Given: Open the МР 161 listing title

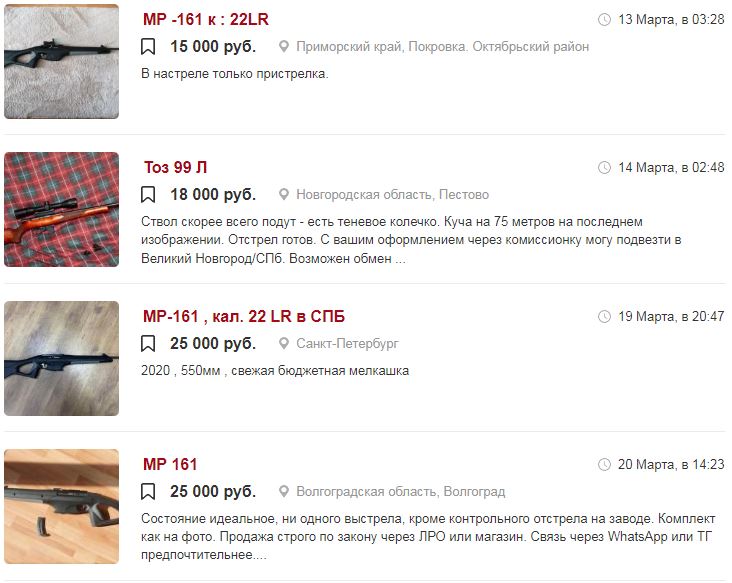Looking at the screenshot, I should [170, 464].
